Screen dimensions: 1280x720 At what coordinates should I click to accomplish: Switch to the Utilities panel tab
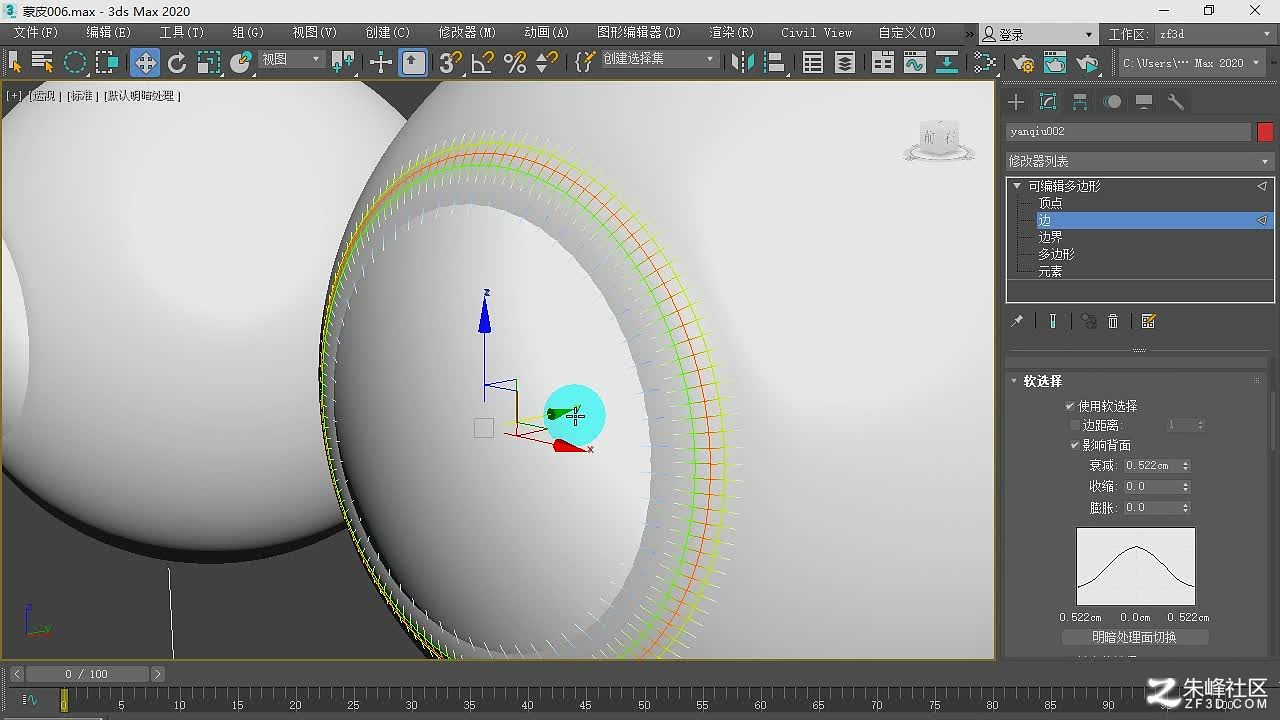(x=1176, y=102)
